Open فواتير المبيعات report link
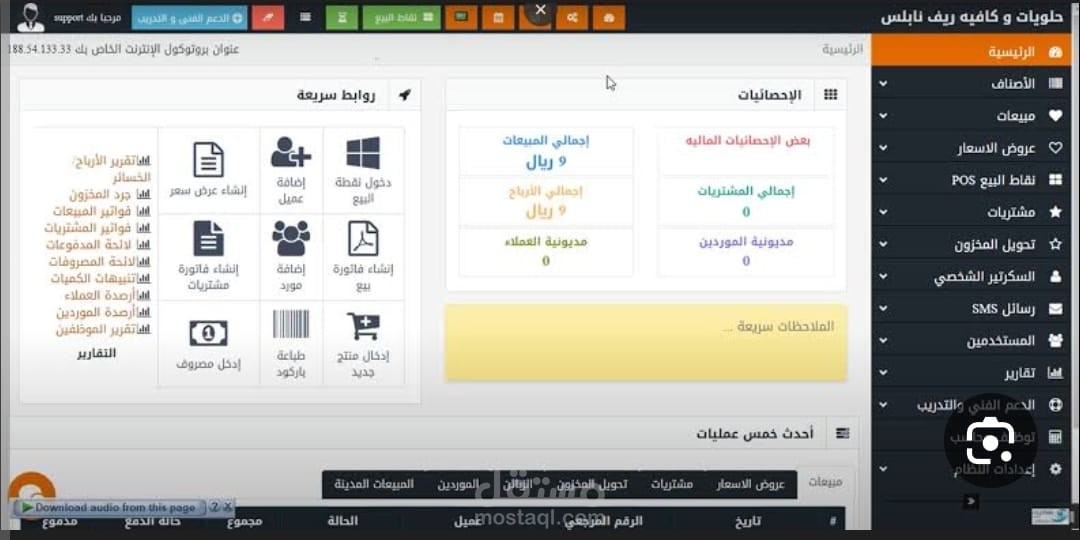Screen dimensions: 1080x540 coord(101,211)
